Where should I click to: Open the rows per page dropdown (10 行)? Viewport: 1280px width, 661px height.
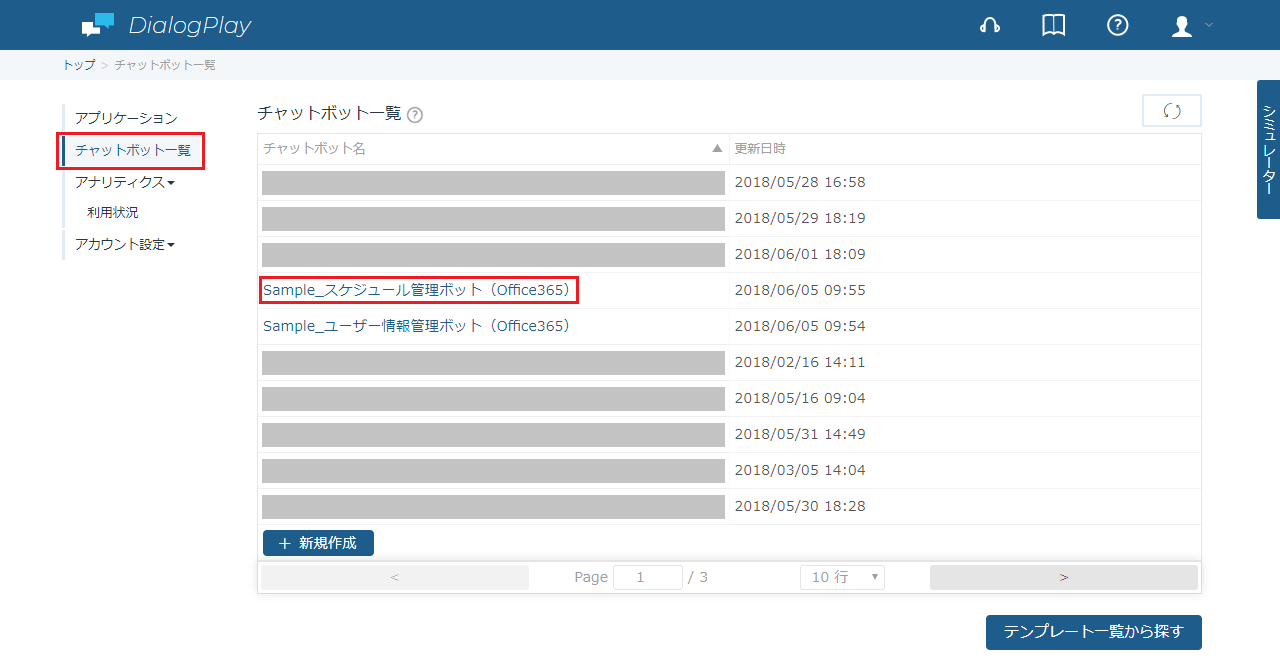tap(842, 577)
